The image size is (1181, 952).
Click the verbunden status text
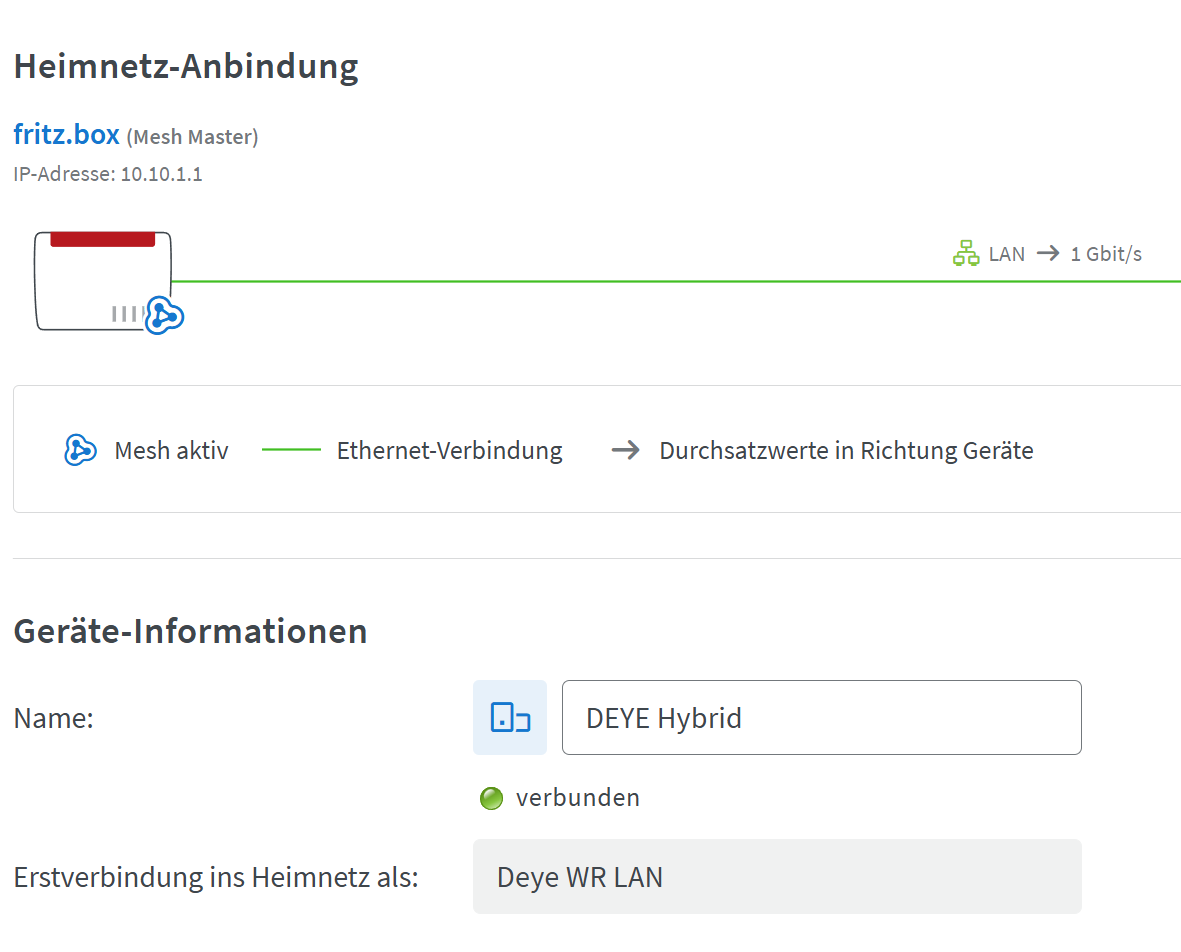click(578, 797)
